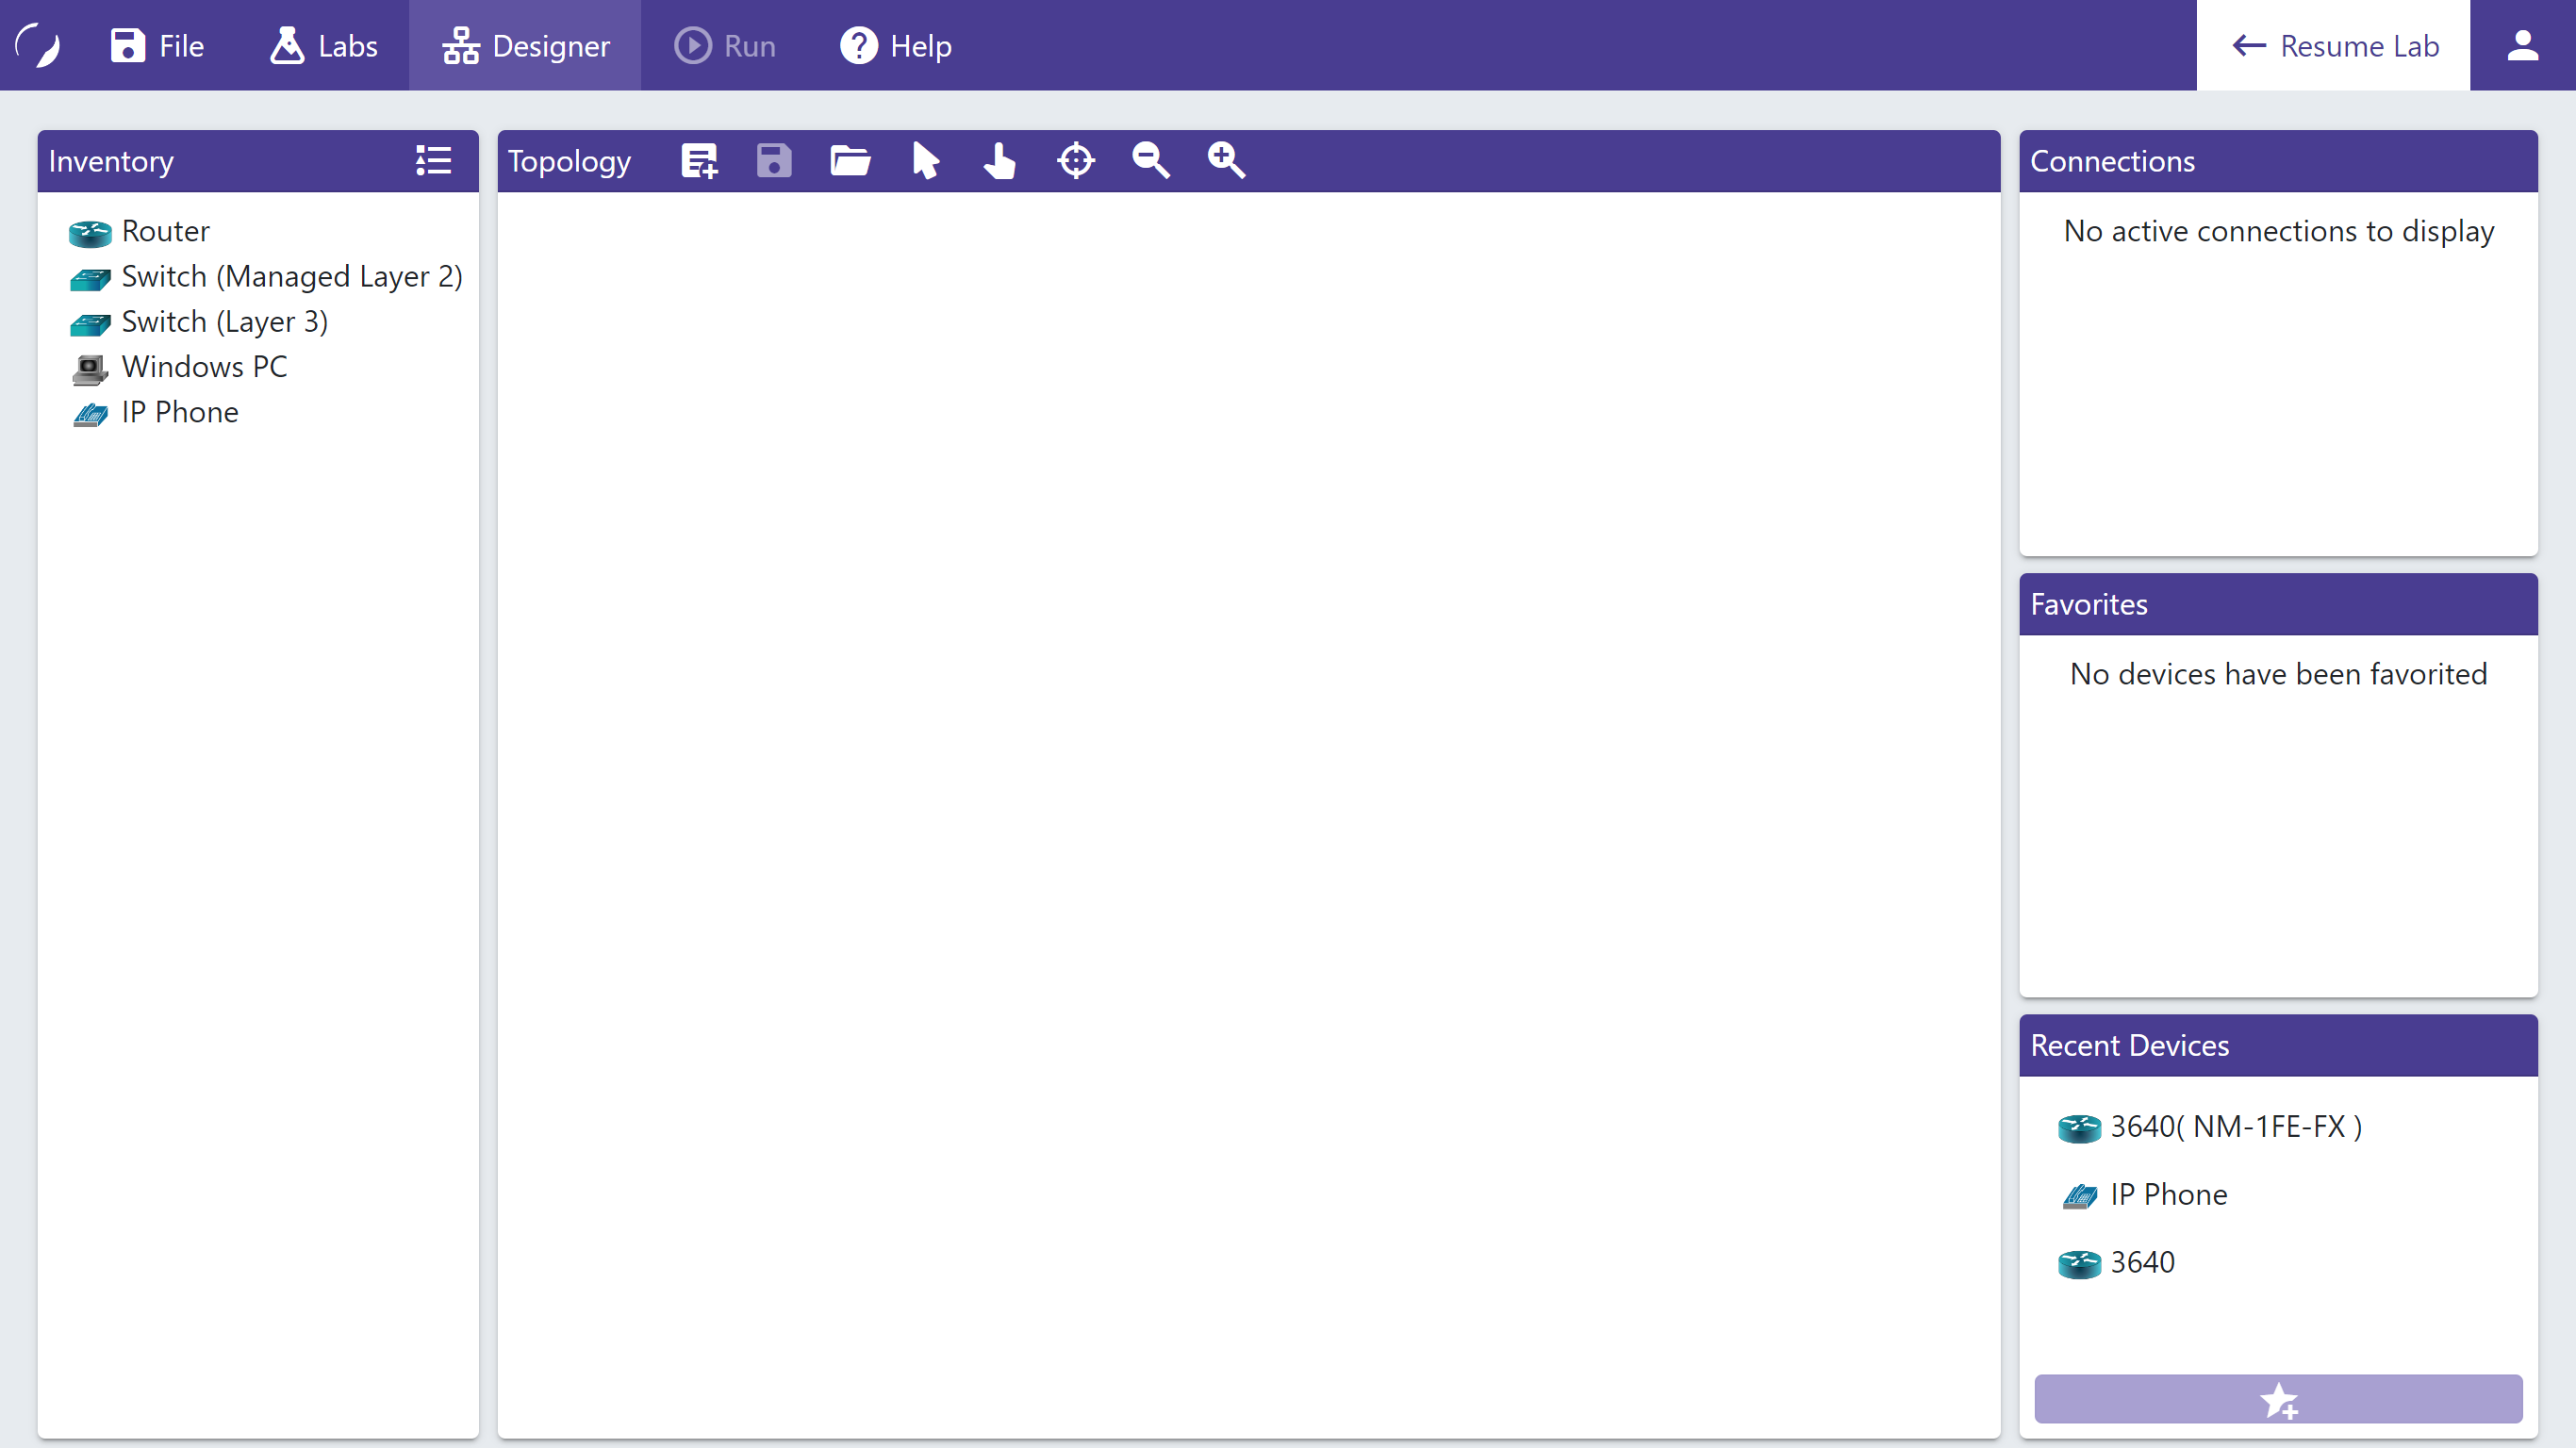Screen dimensions: 2576x1448
Task: Click the new topology icon
Action: pos(699,161)
